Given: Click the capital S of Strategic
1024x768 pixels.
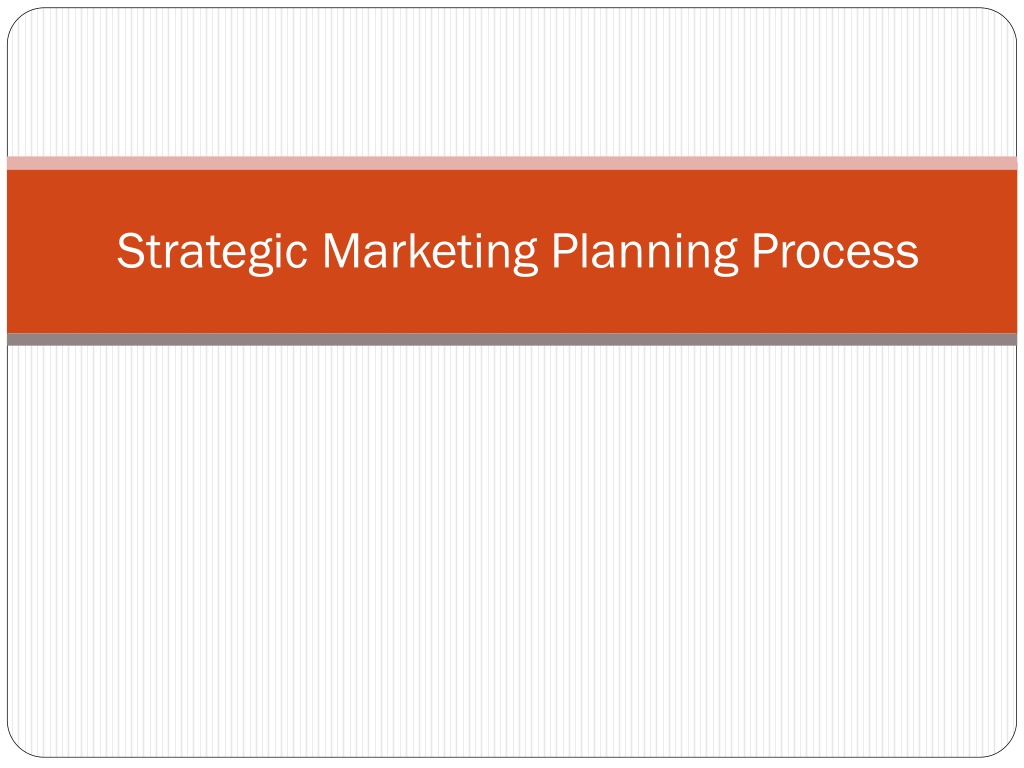Looking at the screenshot, I should pyautogui.click(x=130, y=251).
